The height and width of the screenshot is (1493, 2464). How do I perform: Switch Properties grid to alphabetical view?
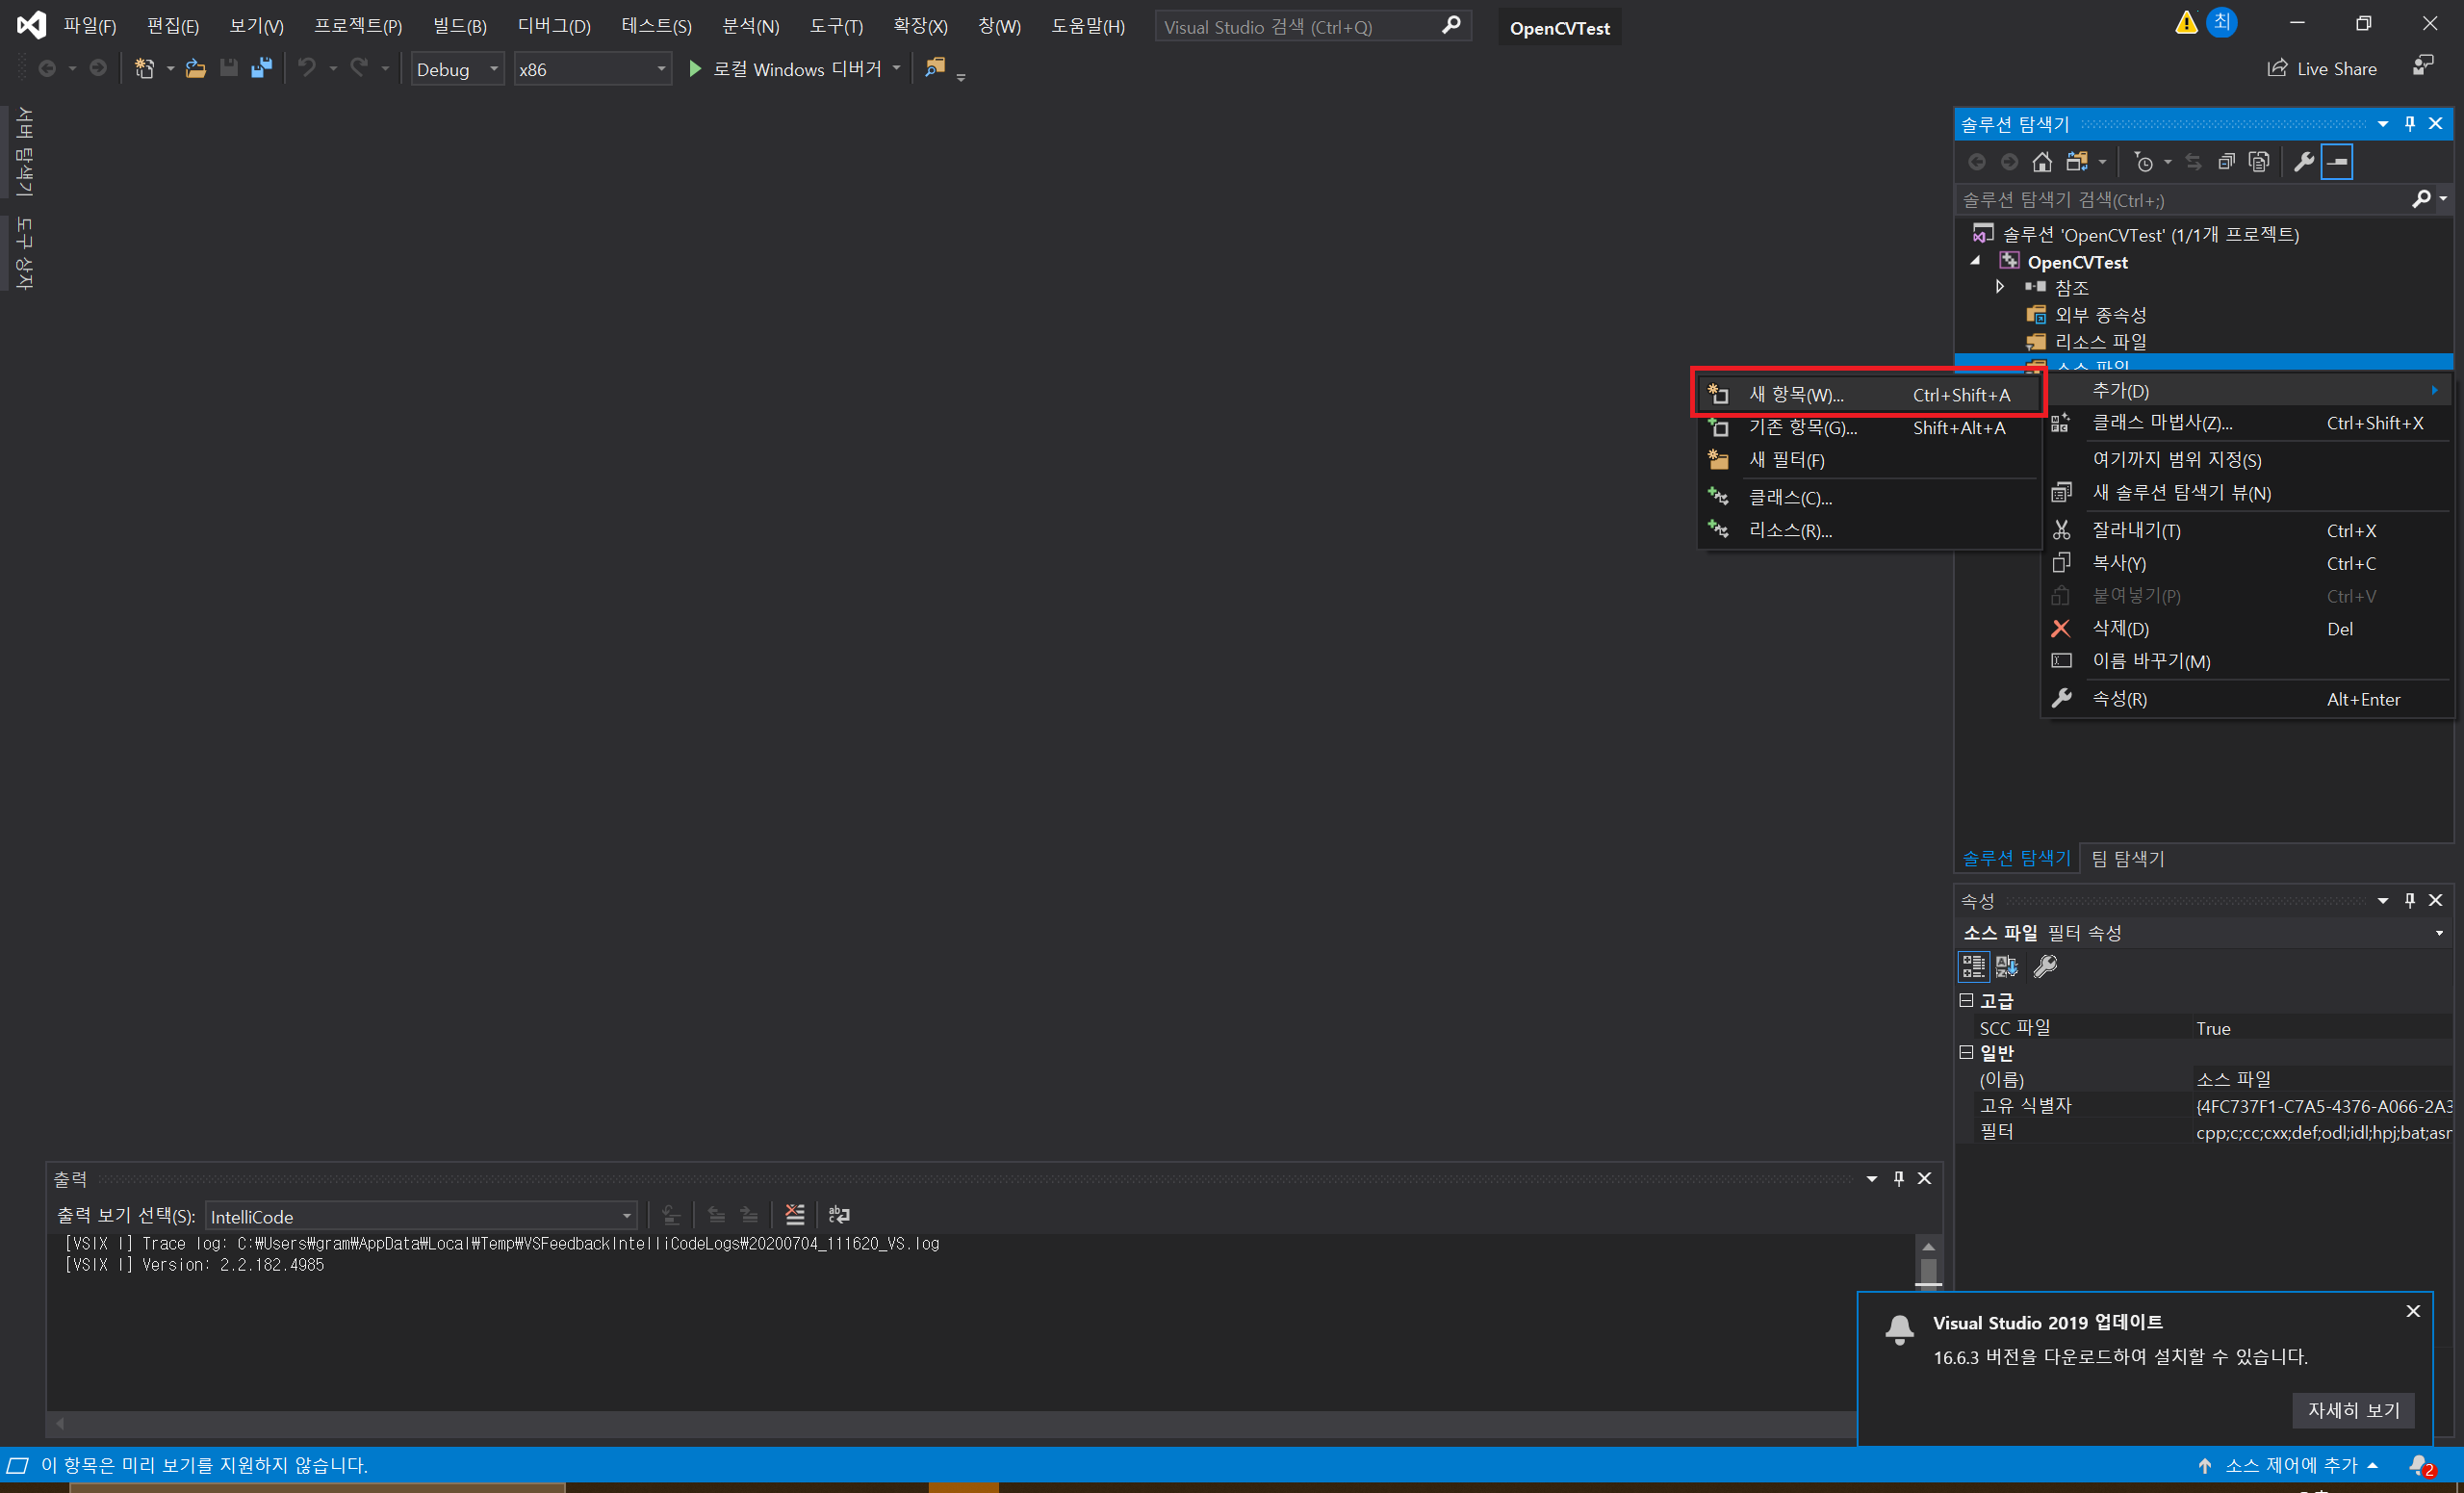click(x=2006, y=966)
